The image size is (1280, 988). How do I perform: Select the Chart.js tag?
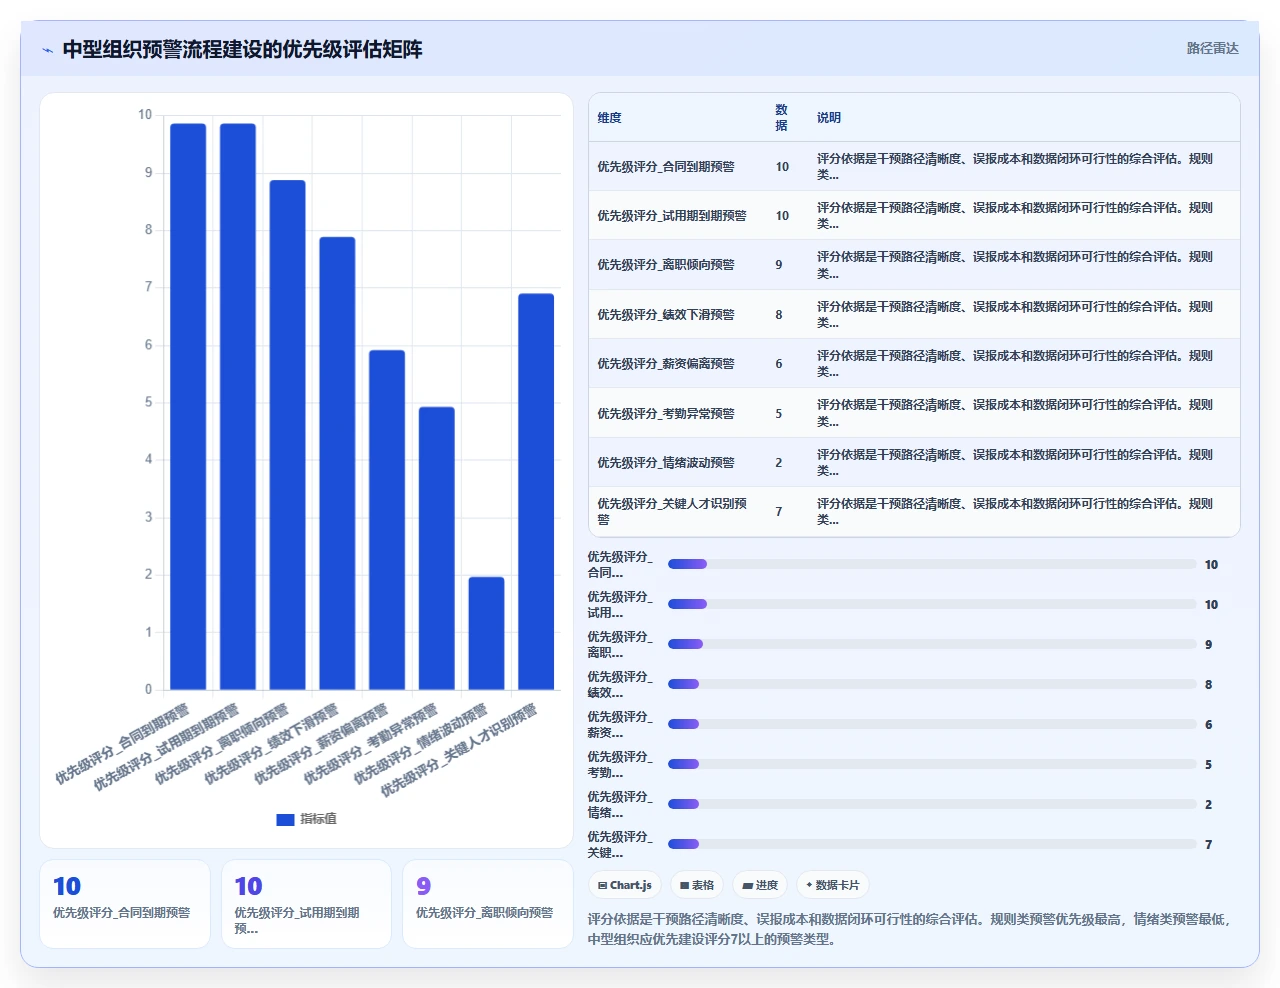[x=625, y=885]
